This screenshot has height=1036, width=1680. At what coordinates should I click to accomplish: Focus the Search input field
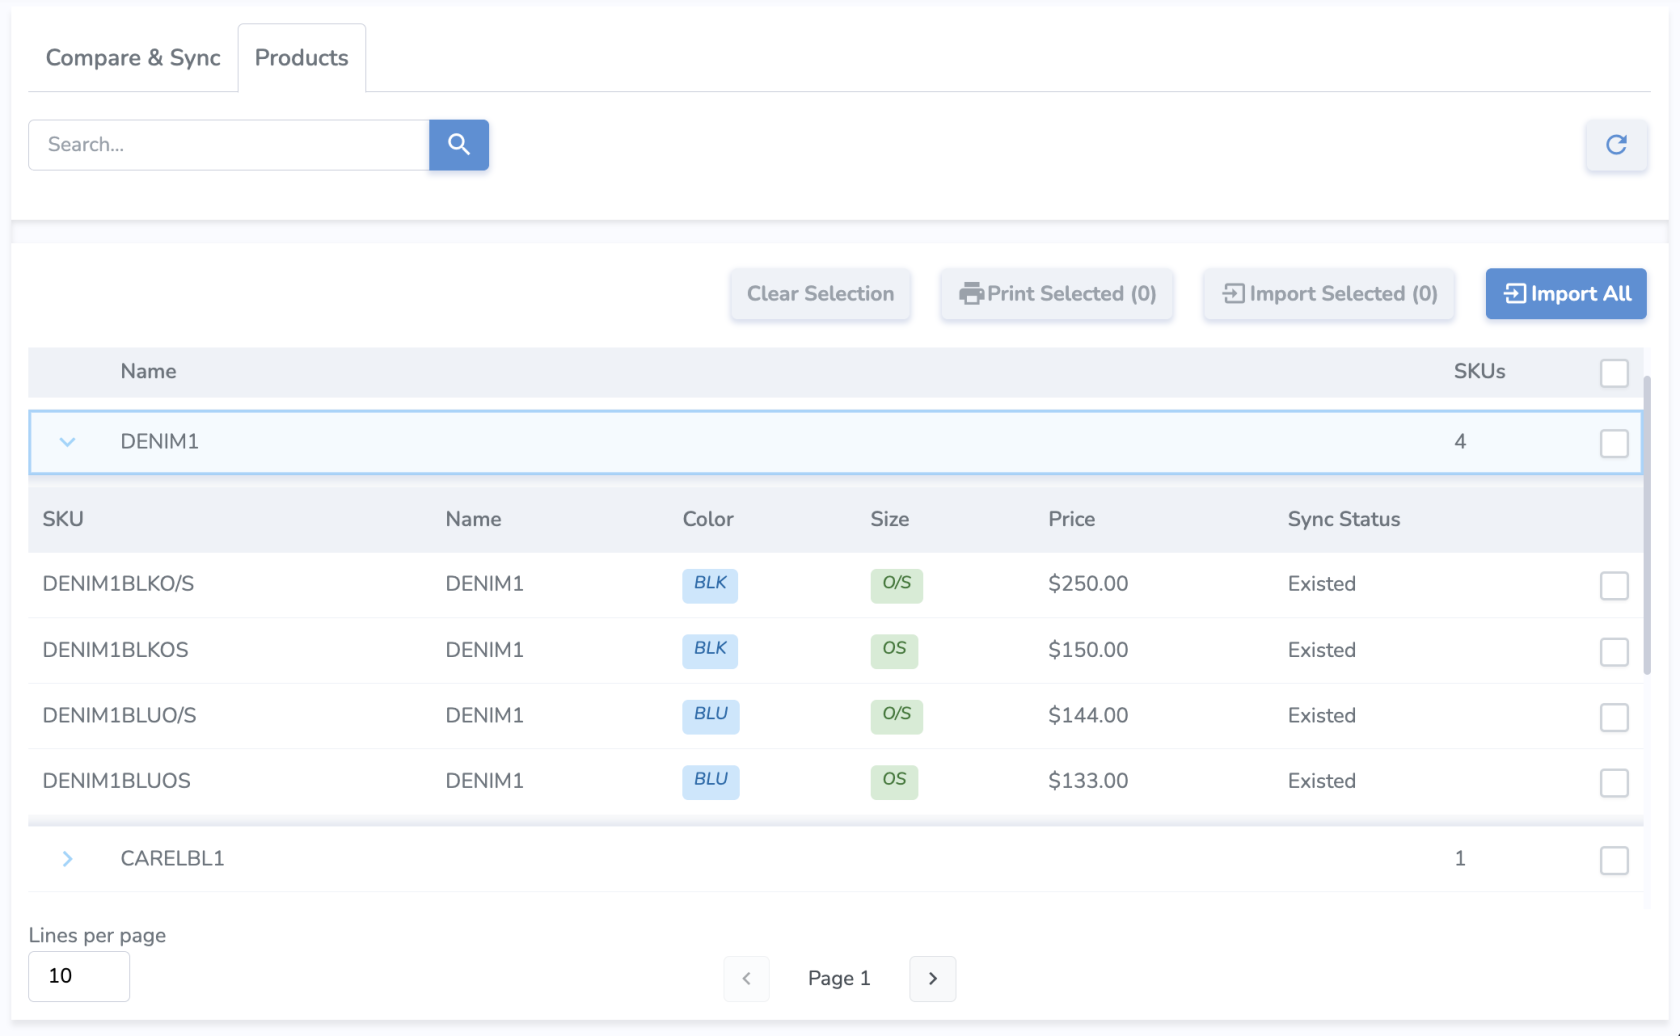(229, 145)
